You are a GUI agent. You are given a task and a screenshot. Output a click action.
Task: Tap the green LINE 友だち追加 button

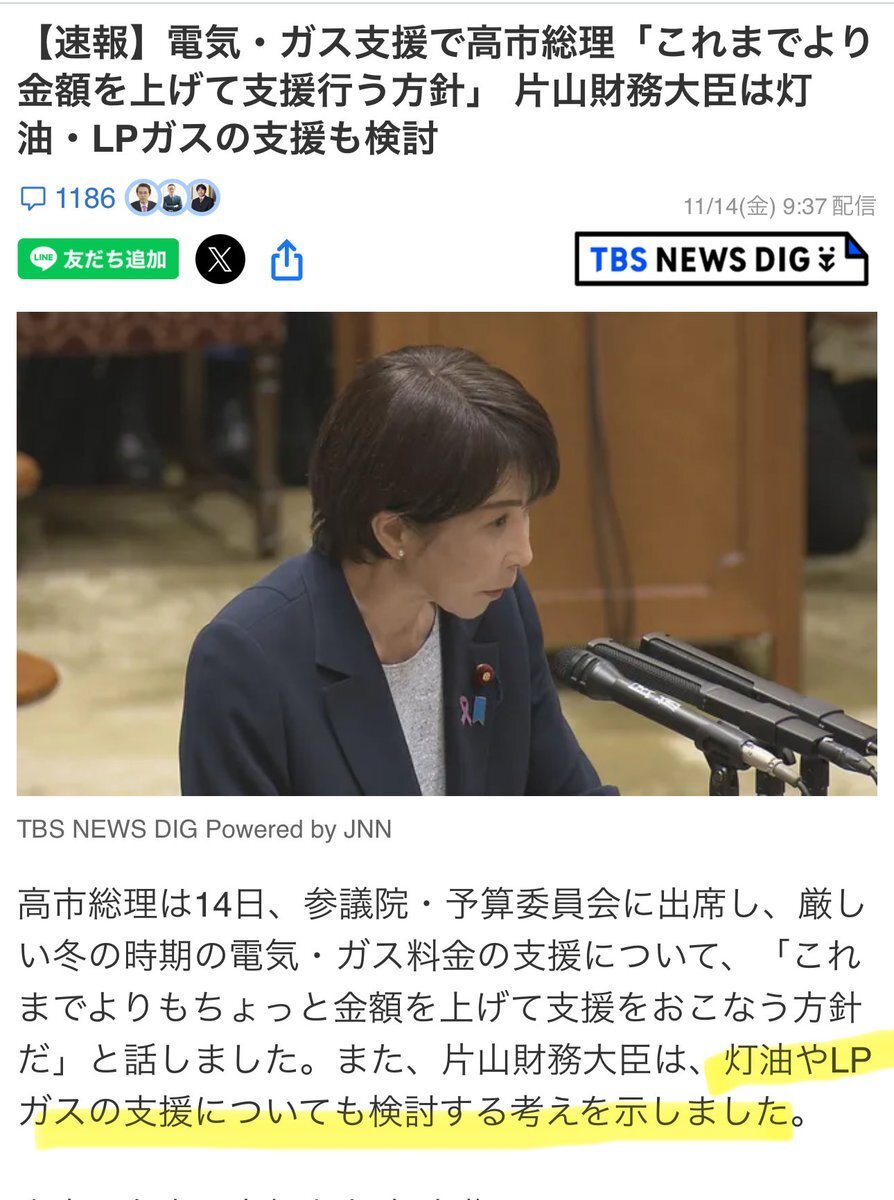tap(98, 259)
